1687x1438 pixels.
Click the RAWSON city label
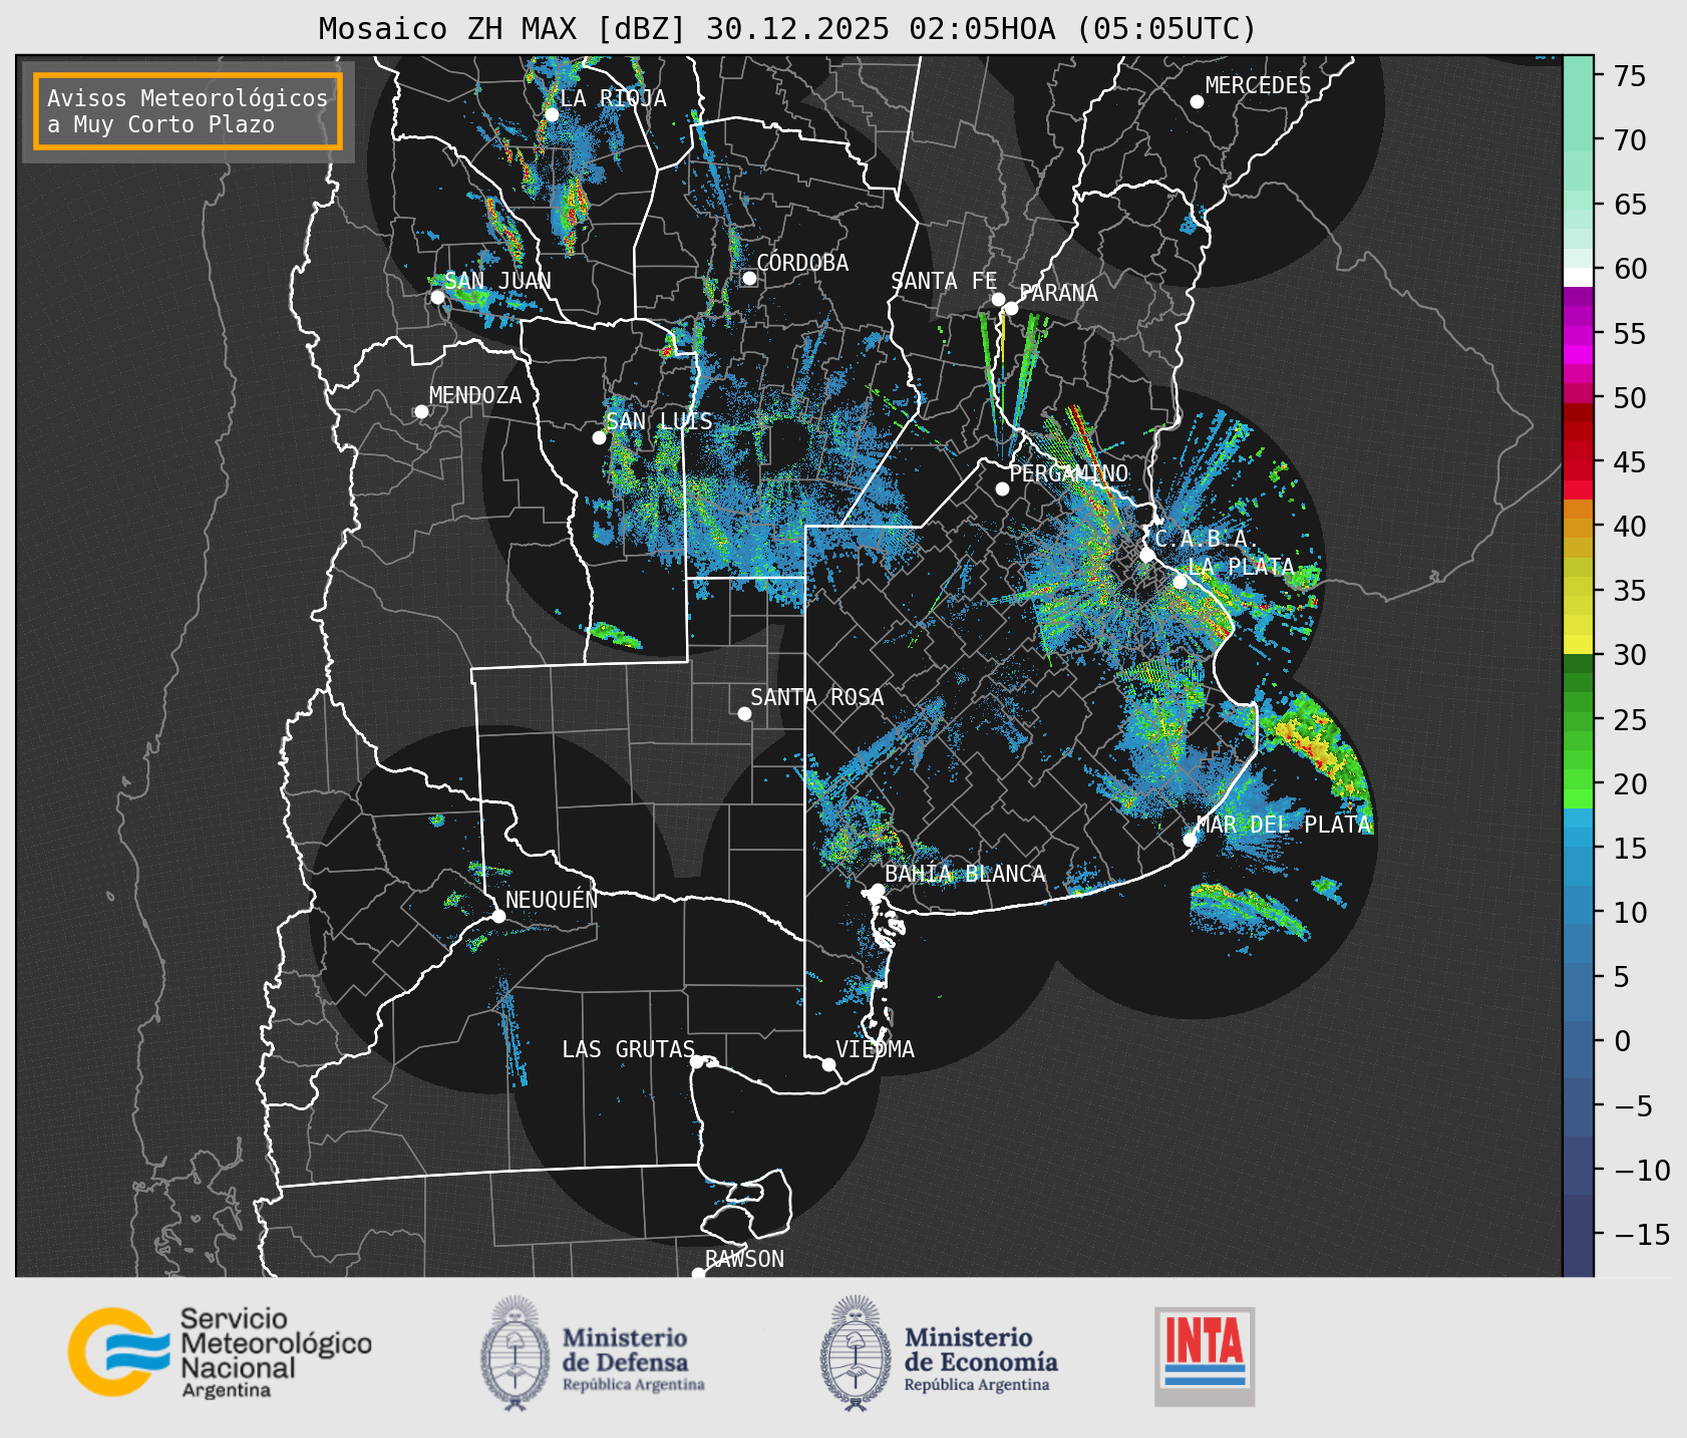pyautogui.click(x=744, y=1259)
